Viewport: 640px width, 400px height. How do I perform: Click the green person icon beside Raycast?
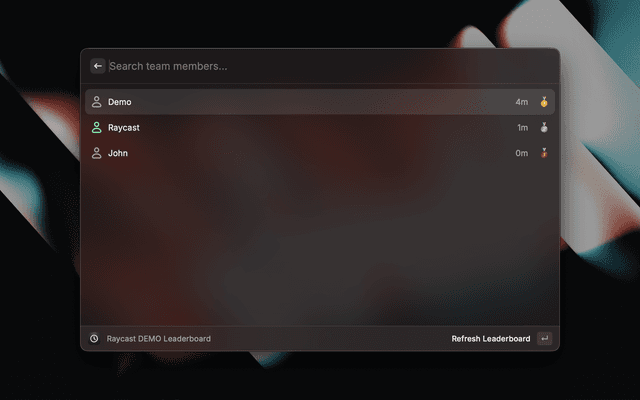coord(97,128)
